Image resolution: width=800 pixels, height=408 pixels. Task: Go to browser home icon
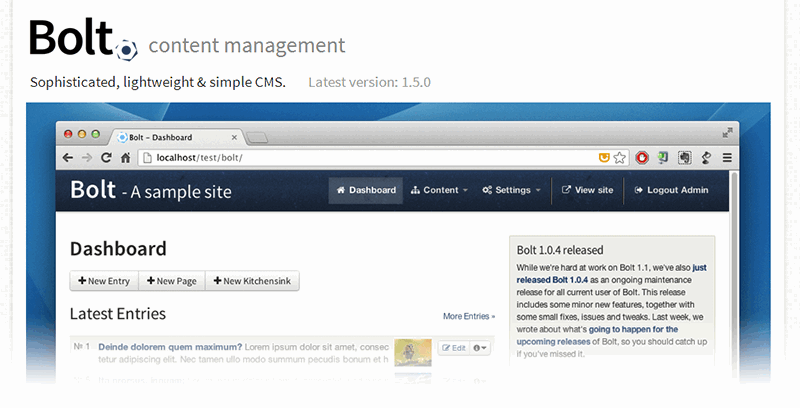126,158
